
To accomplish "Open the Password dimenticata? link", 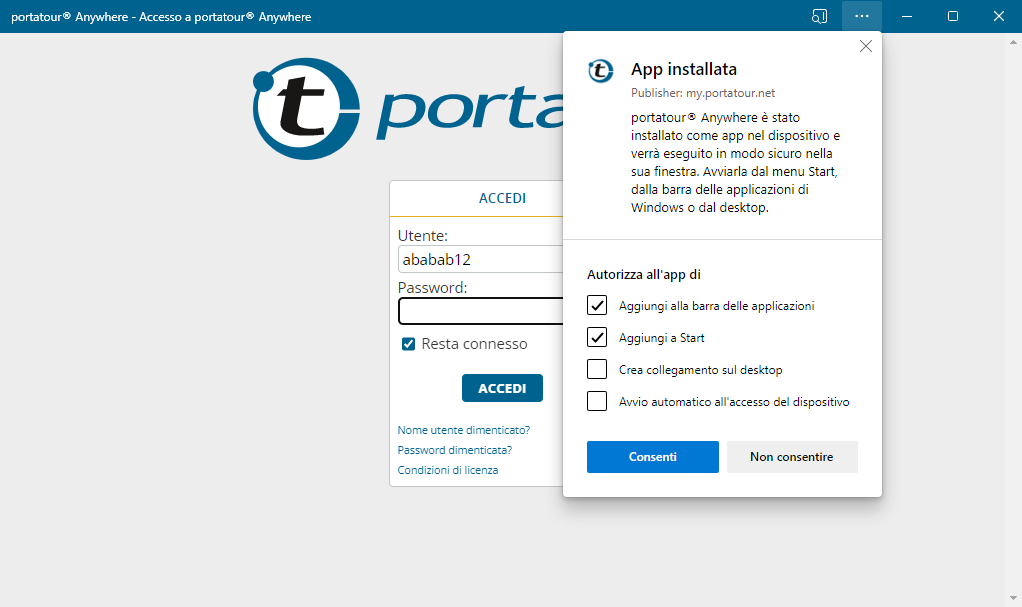I will coord(454,451).
